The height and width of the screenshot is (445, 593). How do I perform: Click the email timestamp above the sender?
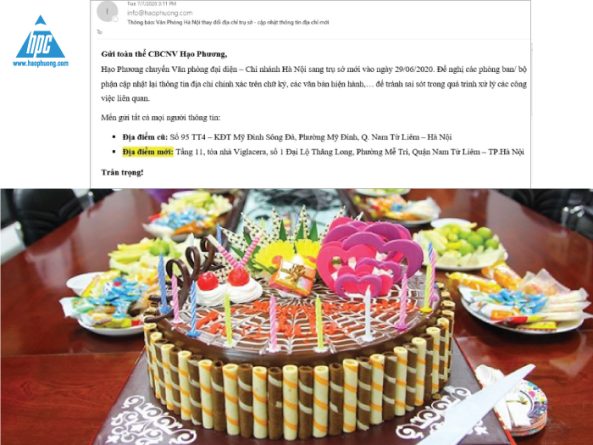point(152,3)
